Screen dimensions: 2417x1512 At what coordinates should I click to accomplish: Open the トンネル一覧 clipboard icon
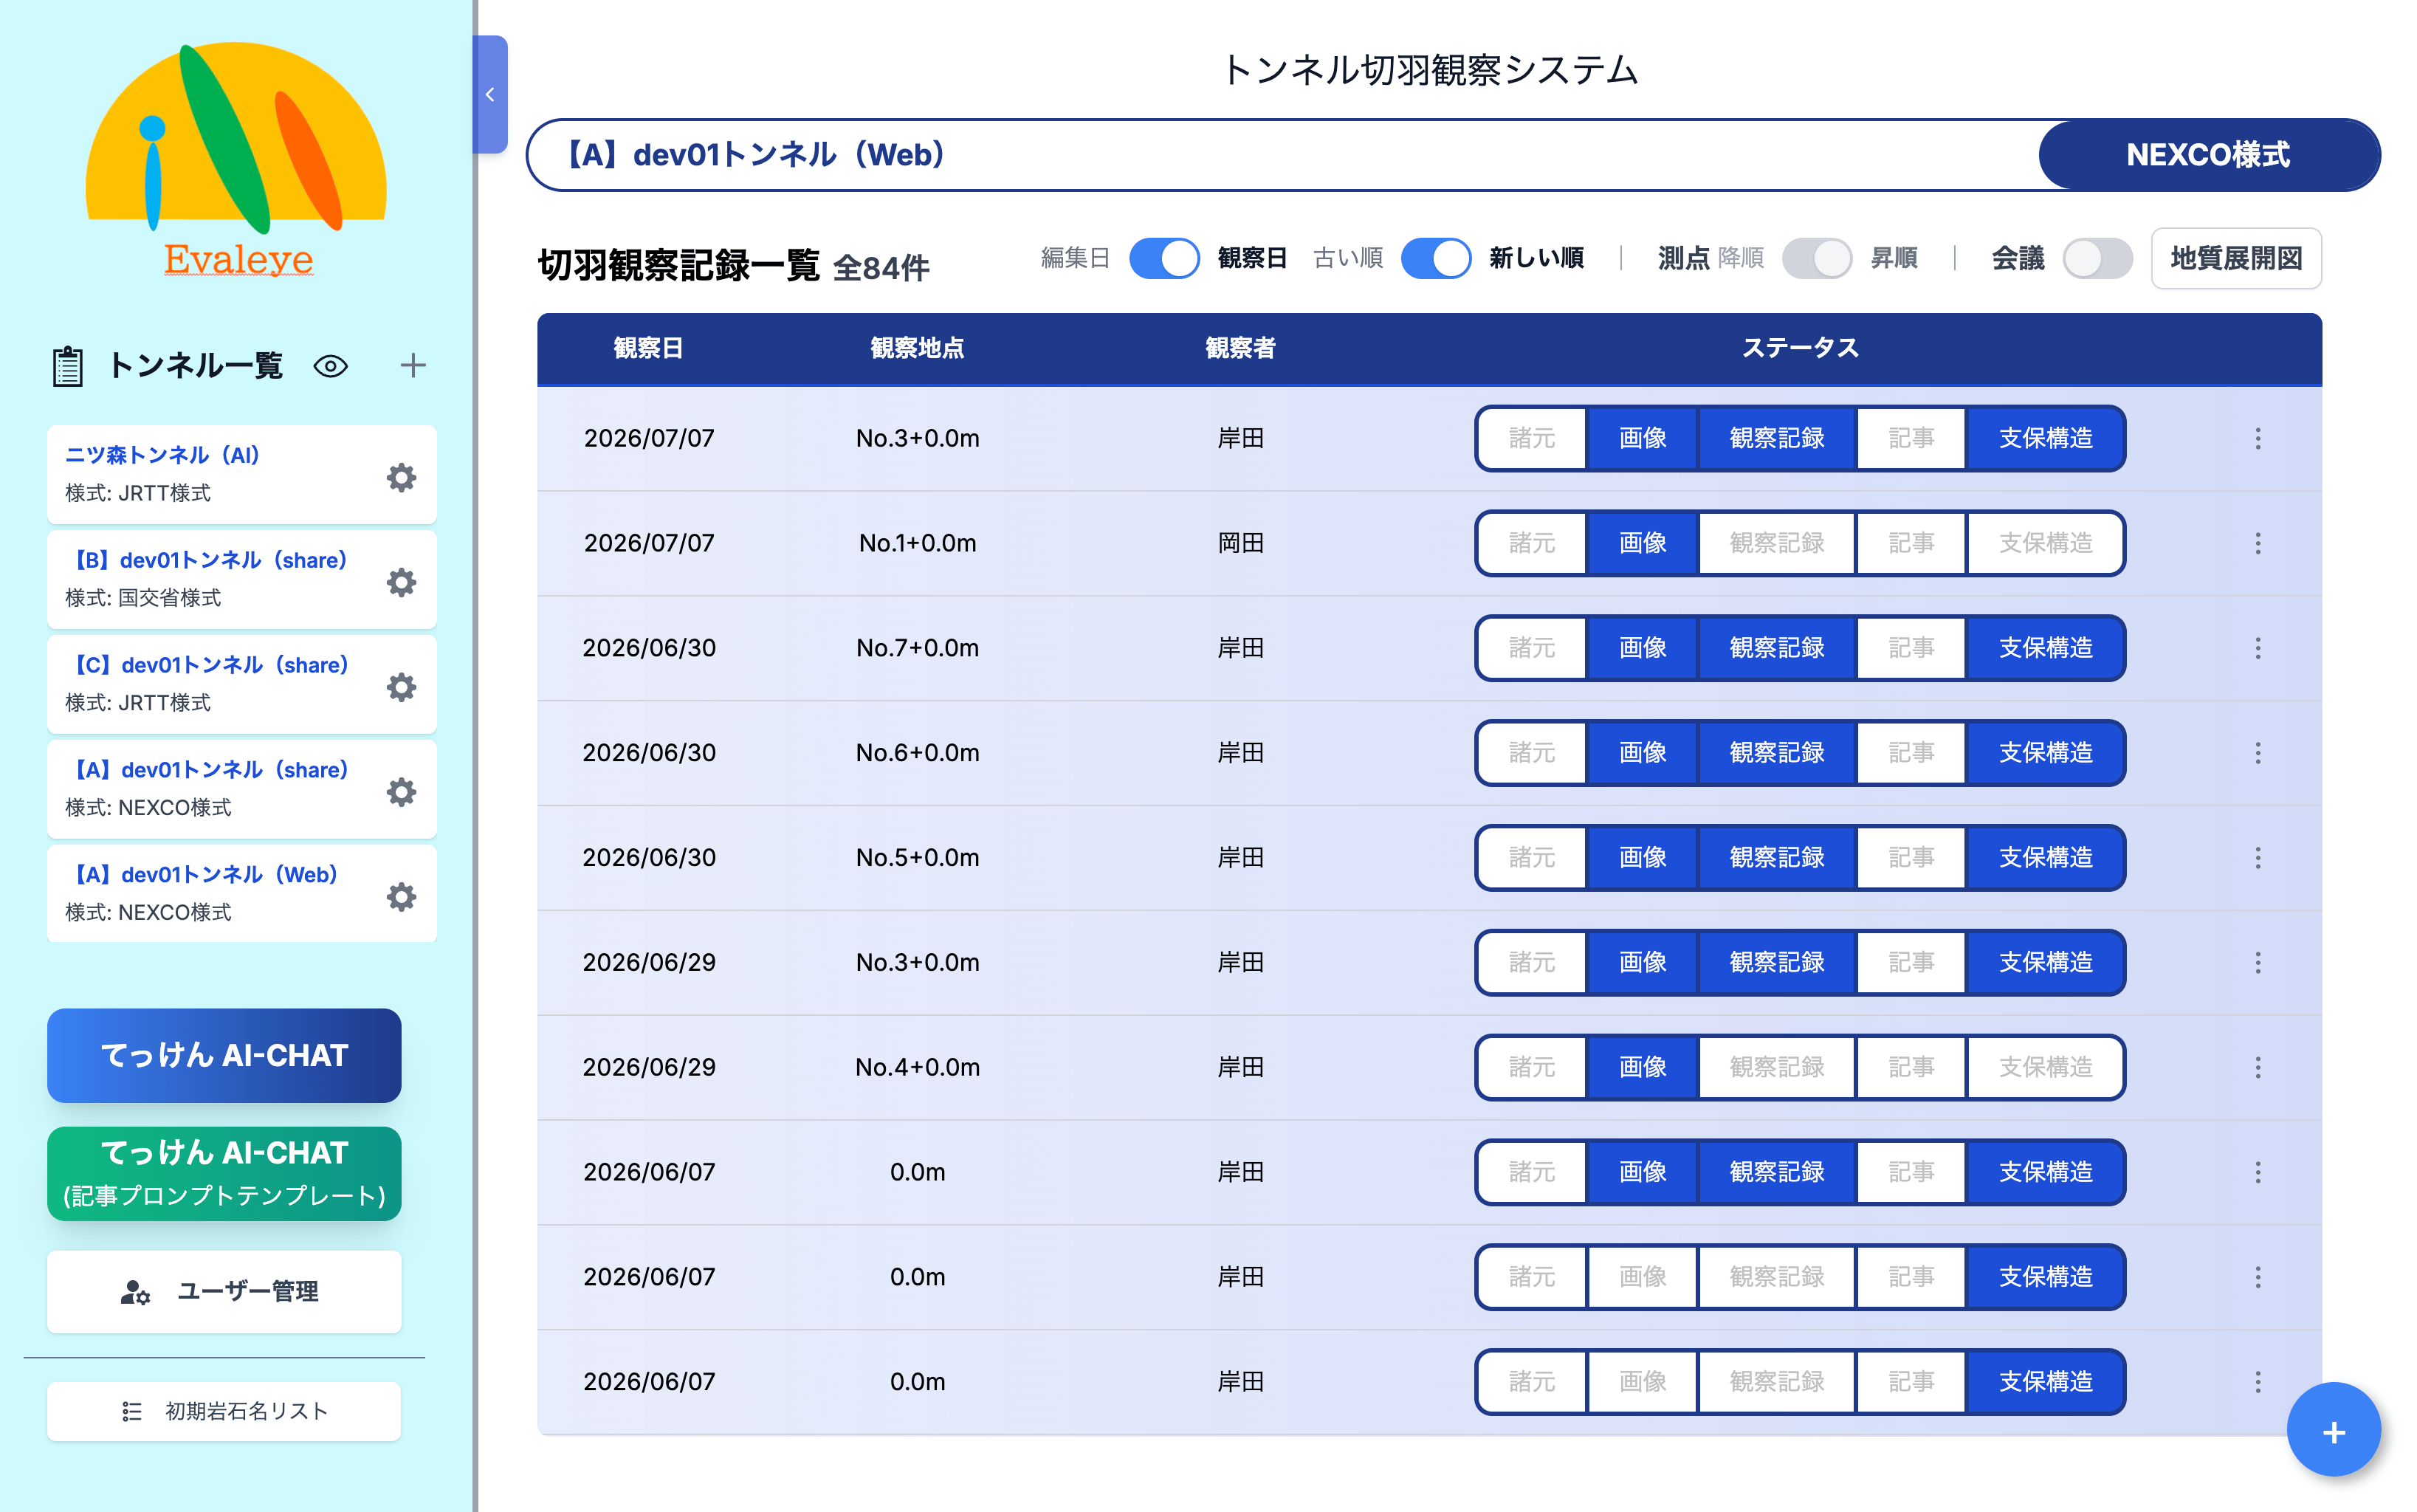(68, 366)
